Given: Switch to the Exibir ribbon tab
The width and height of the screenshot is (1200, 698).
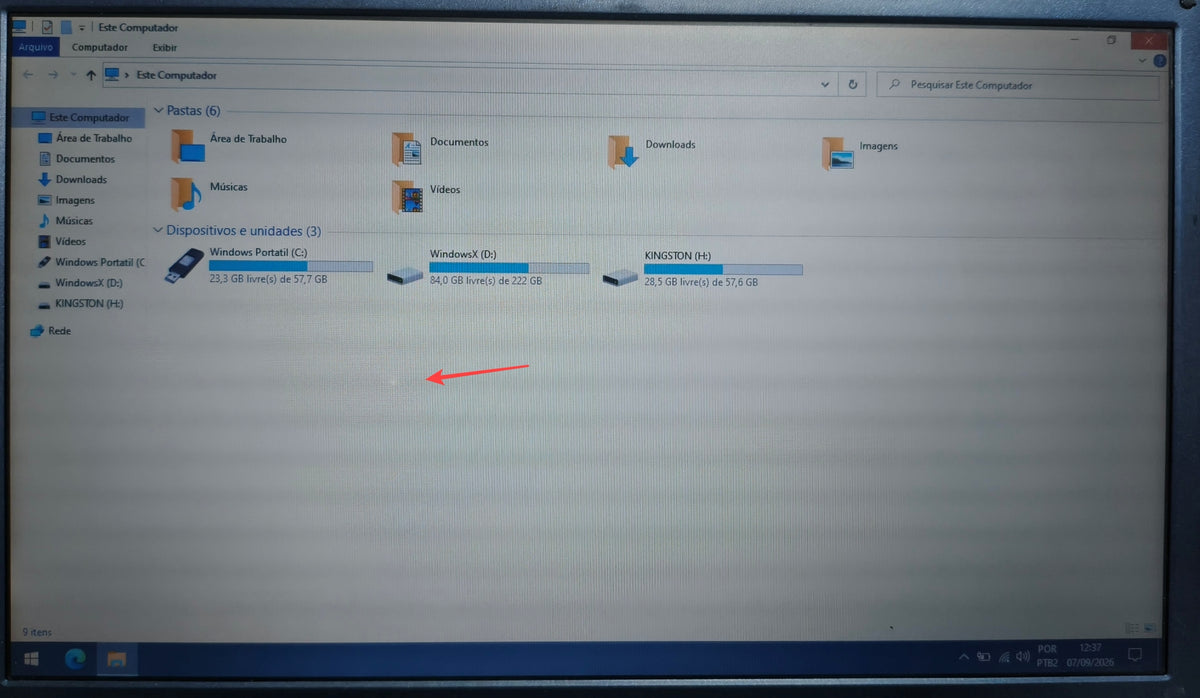Looking at the screenshot, I should tap(165, 47).
